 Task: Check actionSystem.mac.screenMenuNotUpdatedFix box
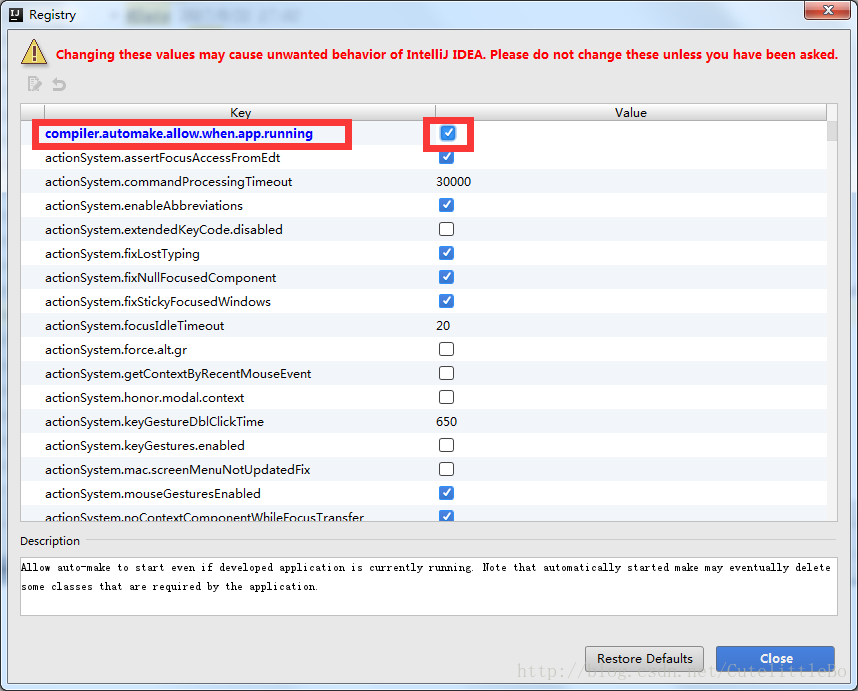[x=447, y=469]
